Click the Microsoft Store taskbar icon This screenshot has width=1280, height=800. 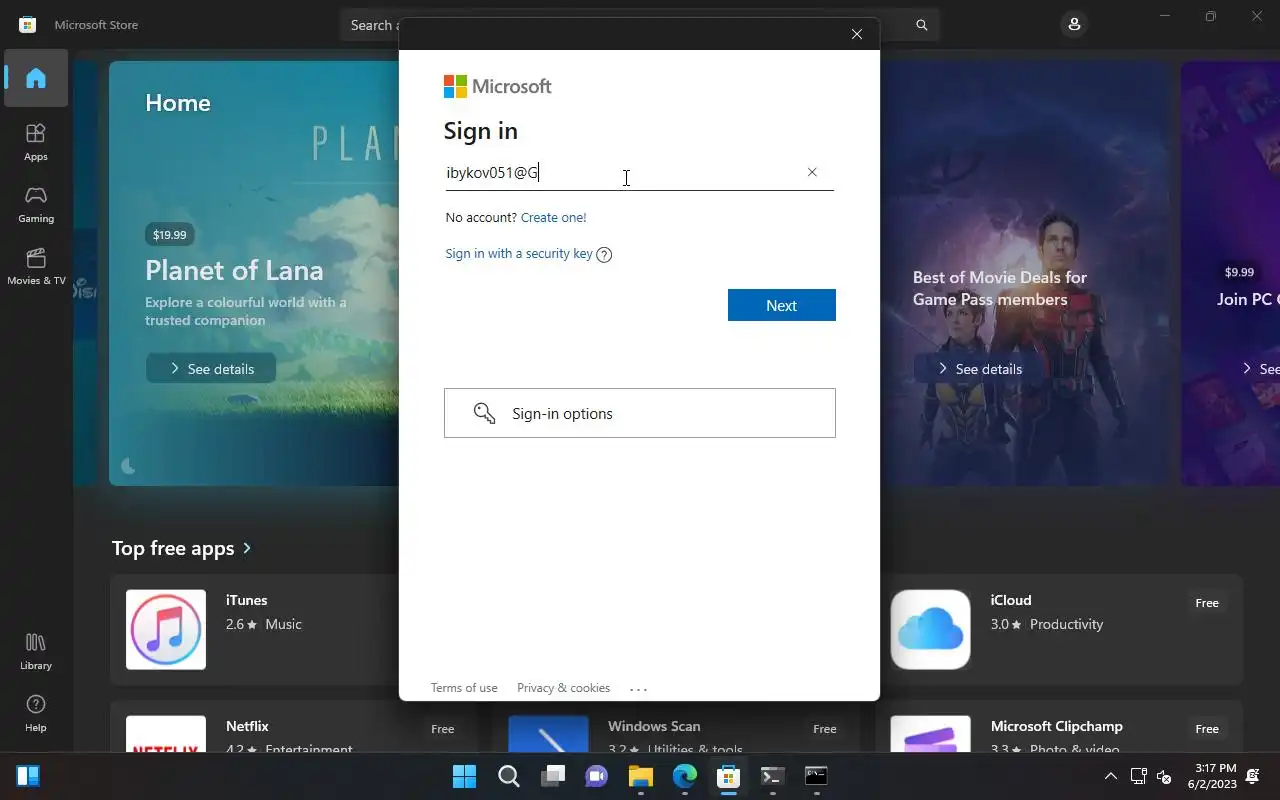729,776
